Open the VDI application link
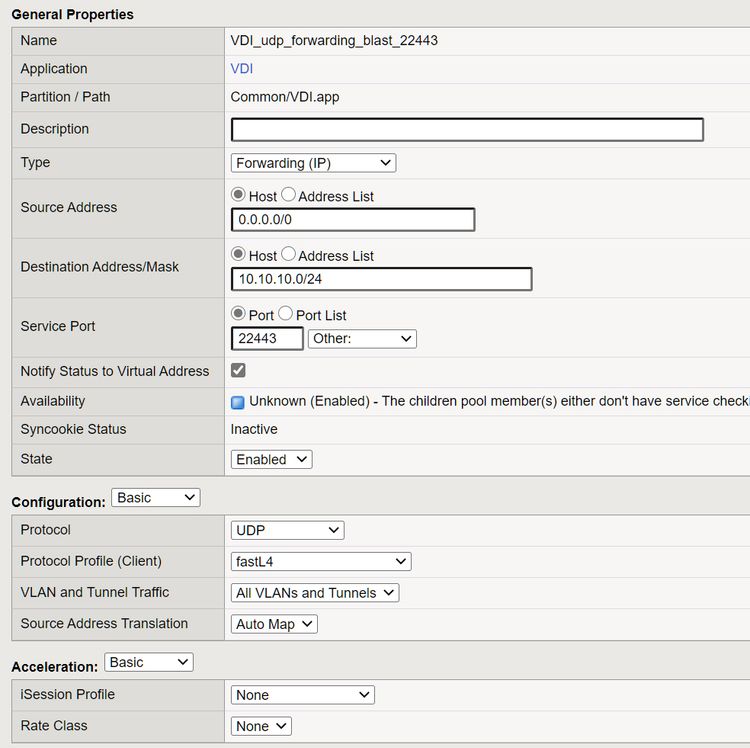The height and width of the screenshot is (748, 750). tap(241, 69)
